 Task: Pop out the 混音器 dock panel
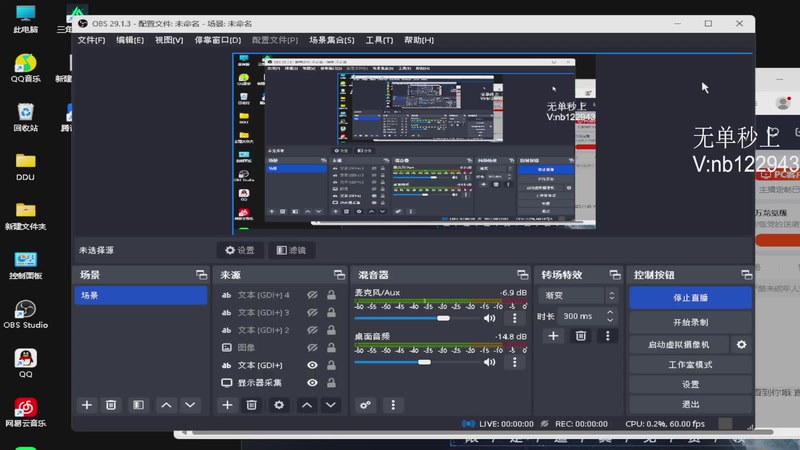pos(522,275)
